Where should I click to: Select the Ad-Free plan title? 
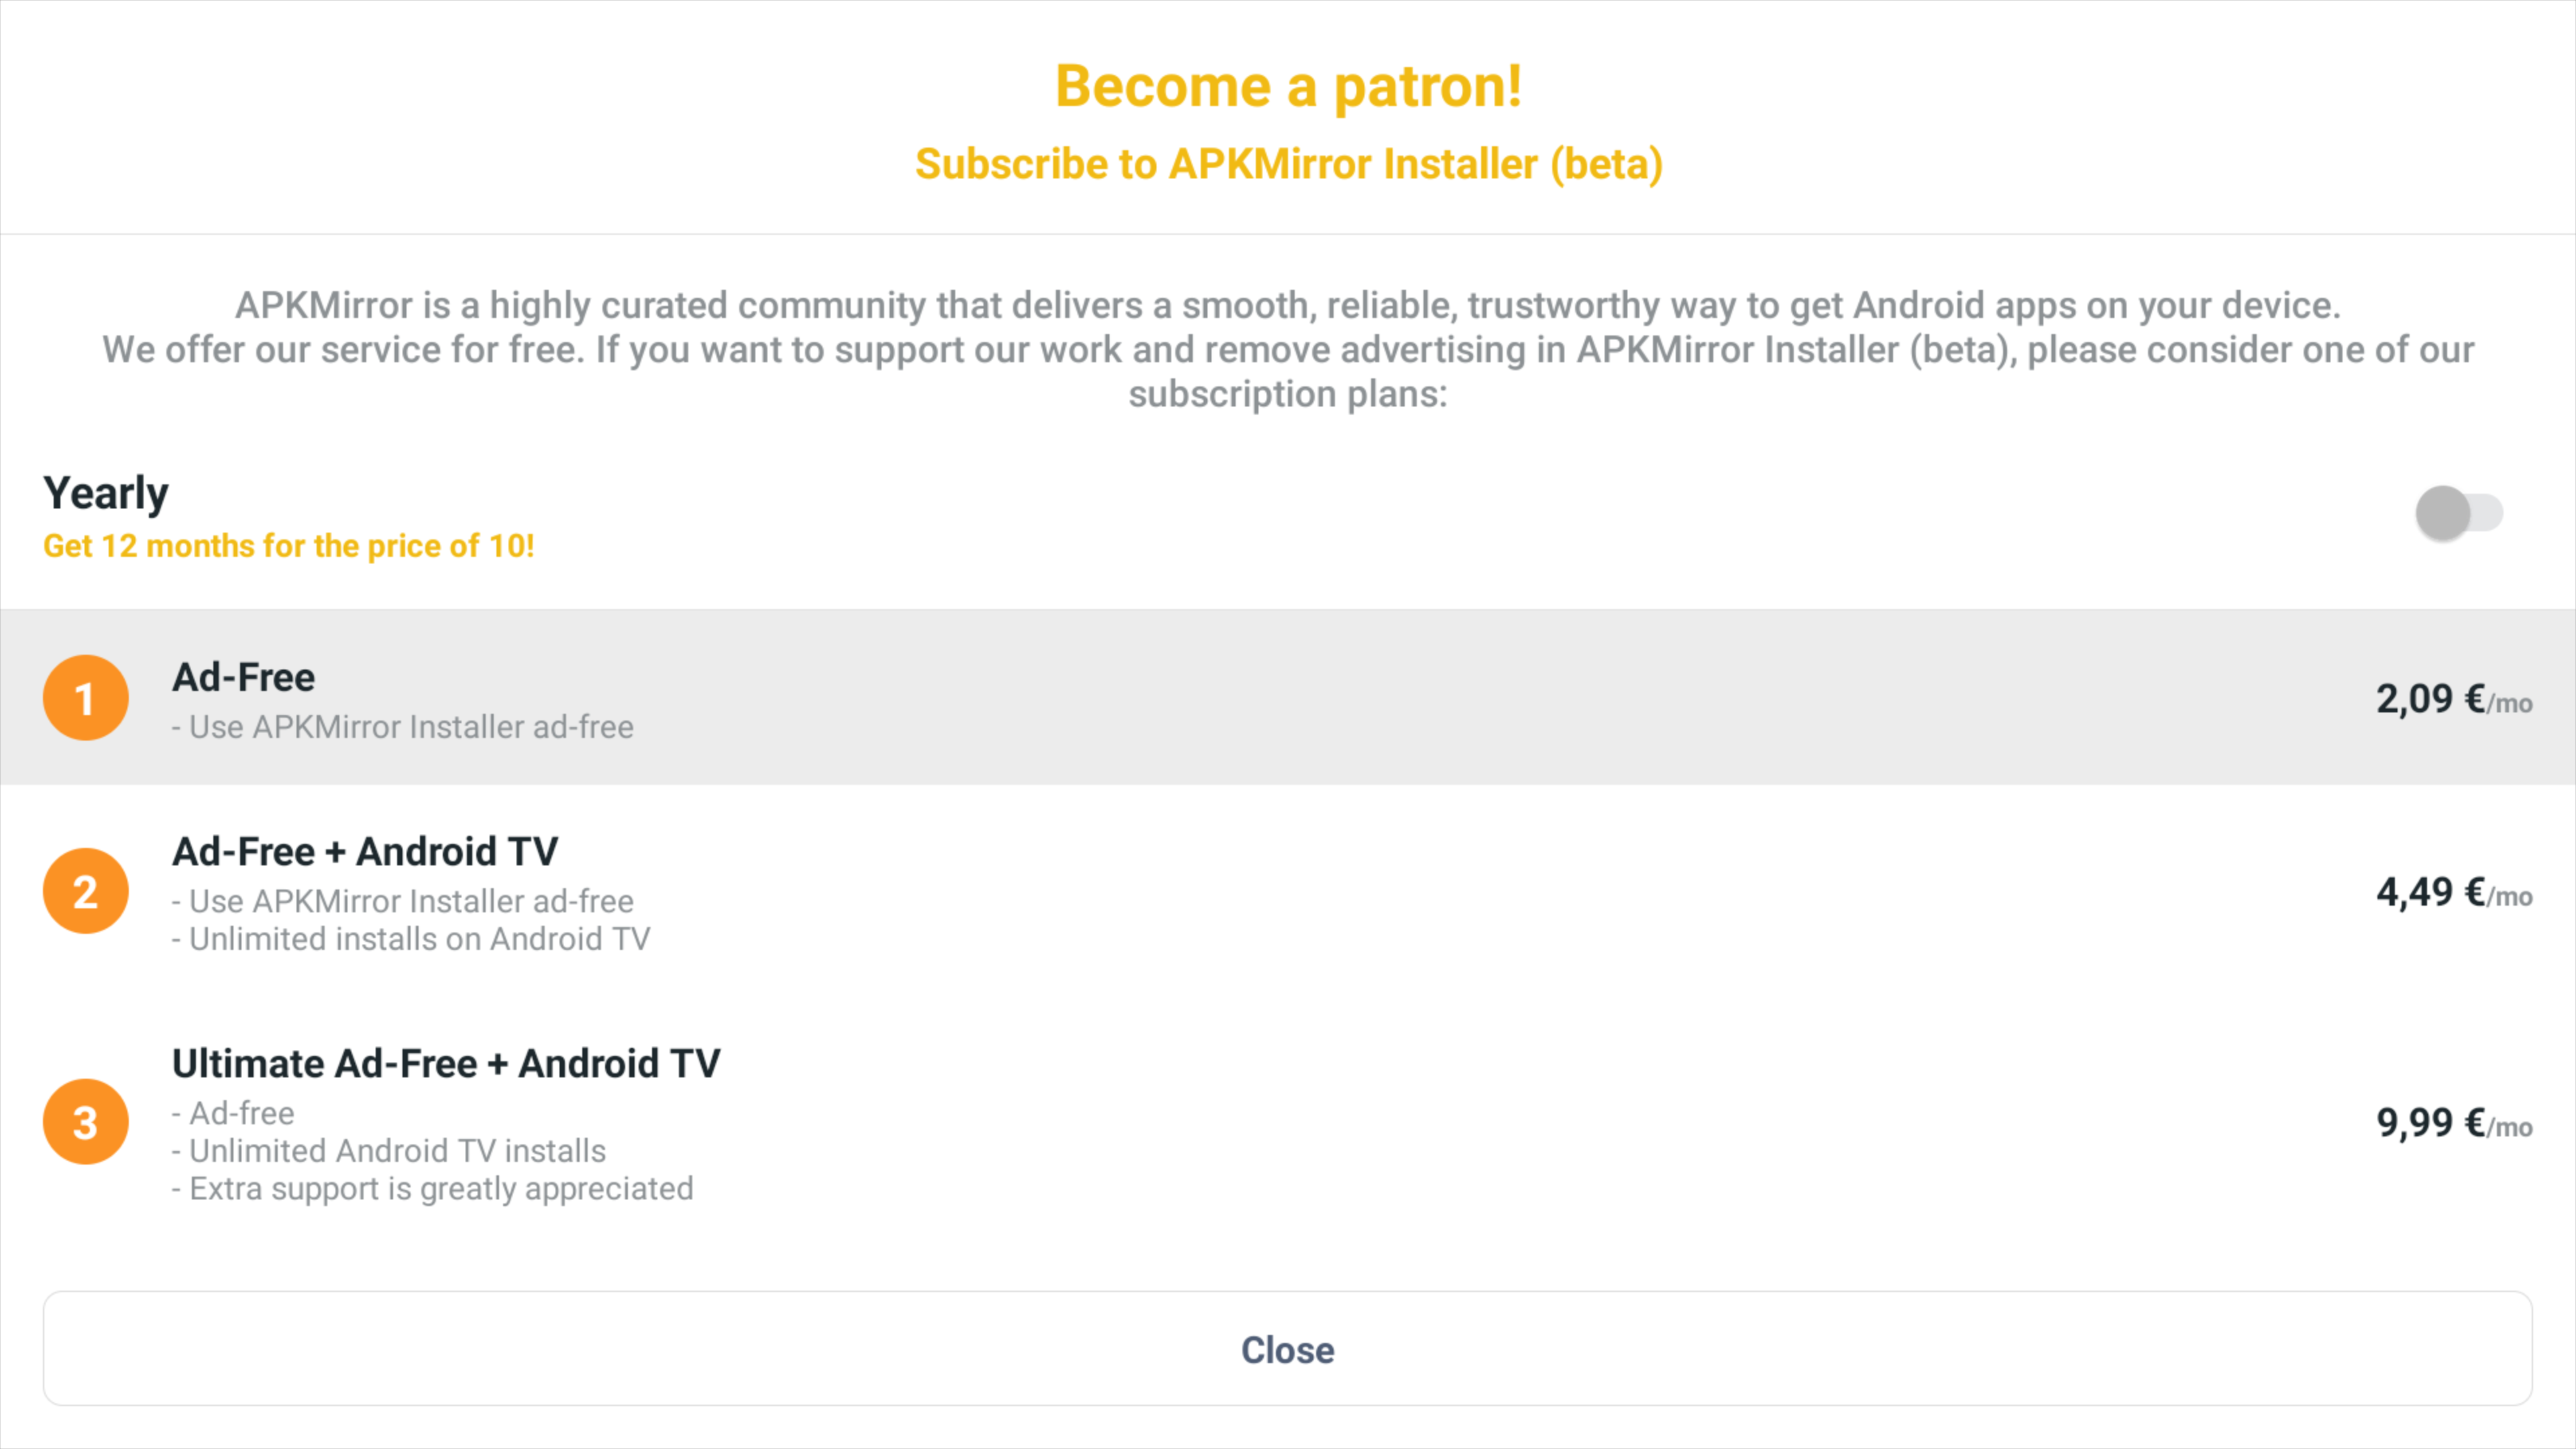point(244,678)
